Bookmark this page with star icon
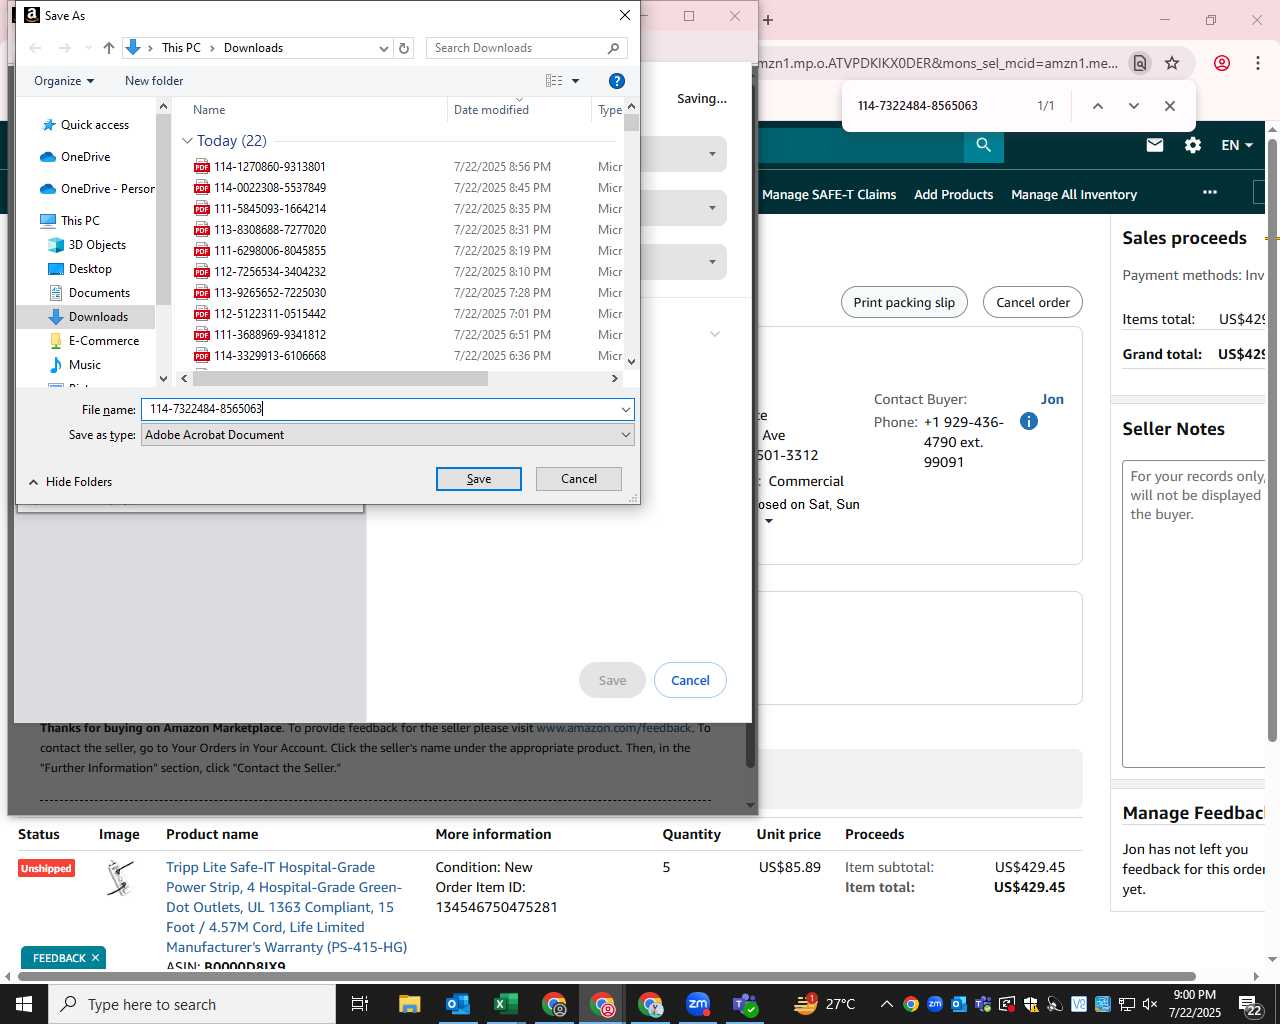This screenshot has width=1280, height=1024. click(x=1172, y=63)
